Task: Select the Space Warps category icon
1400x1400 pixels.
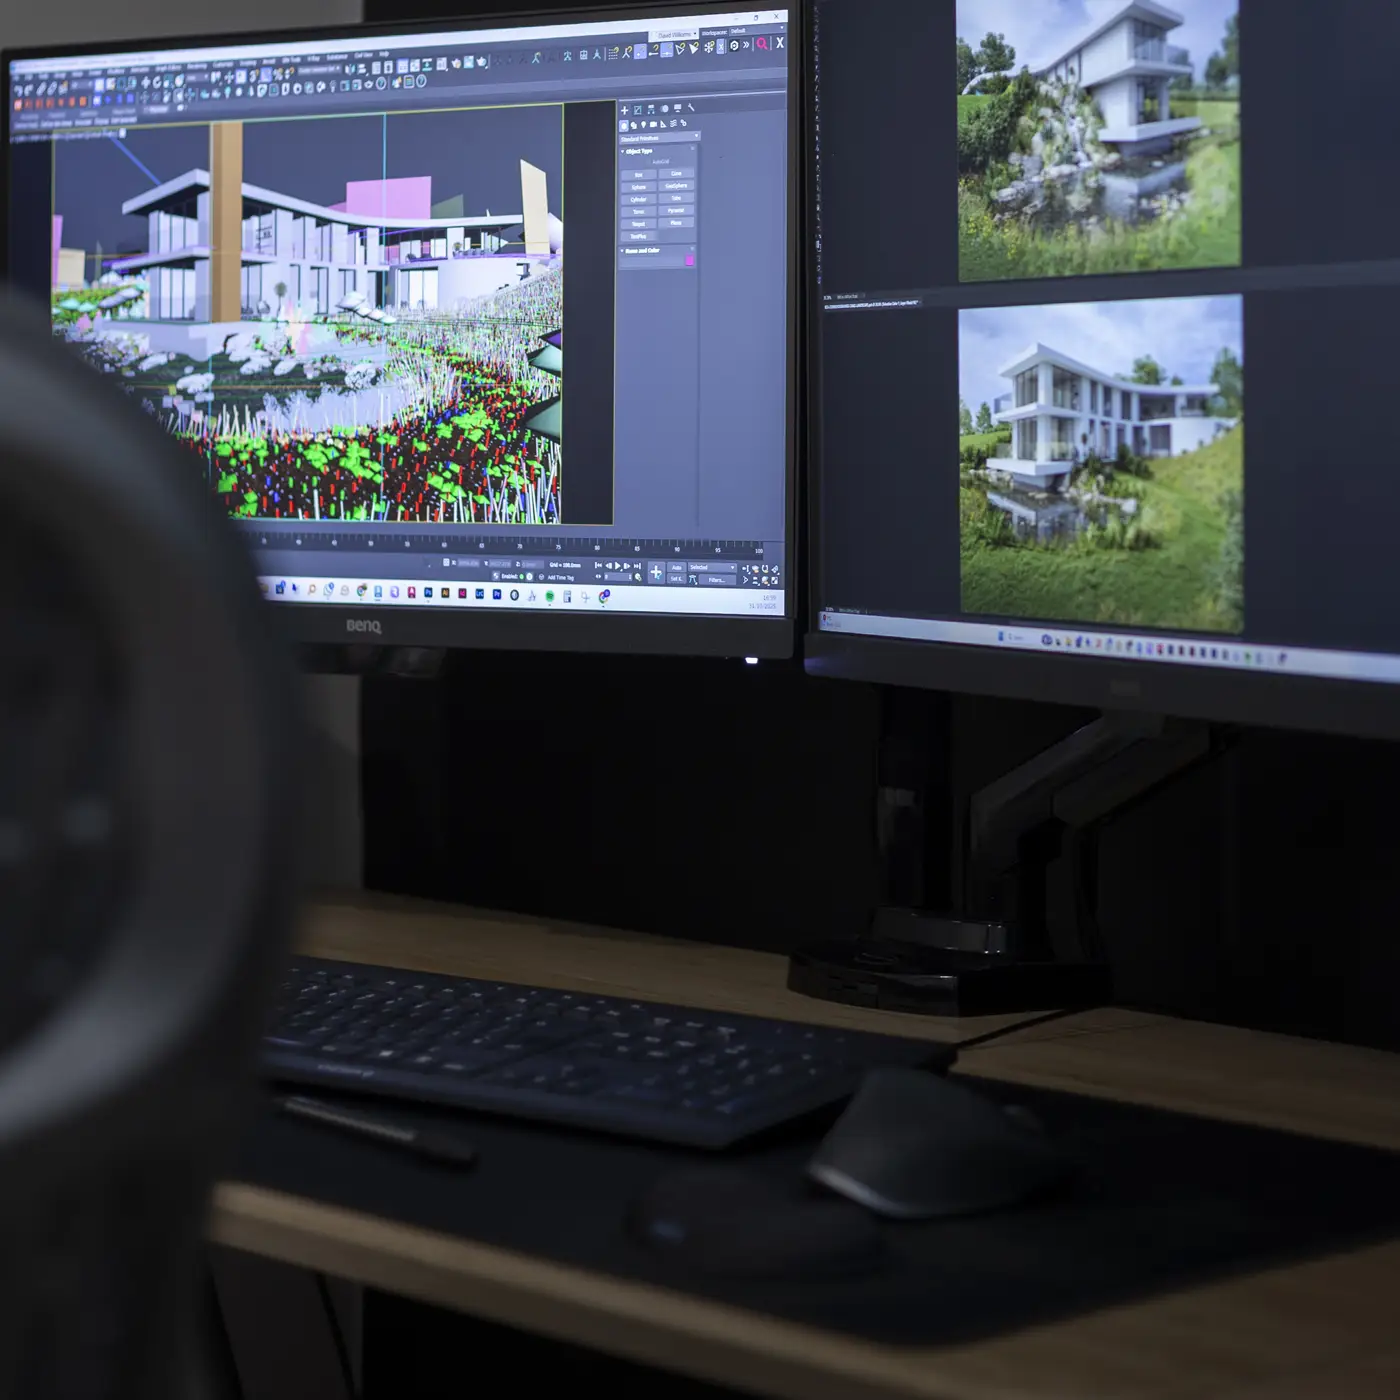Action: pyautogui.click(x=673, y=124)
